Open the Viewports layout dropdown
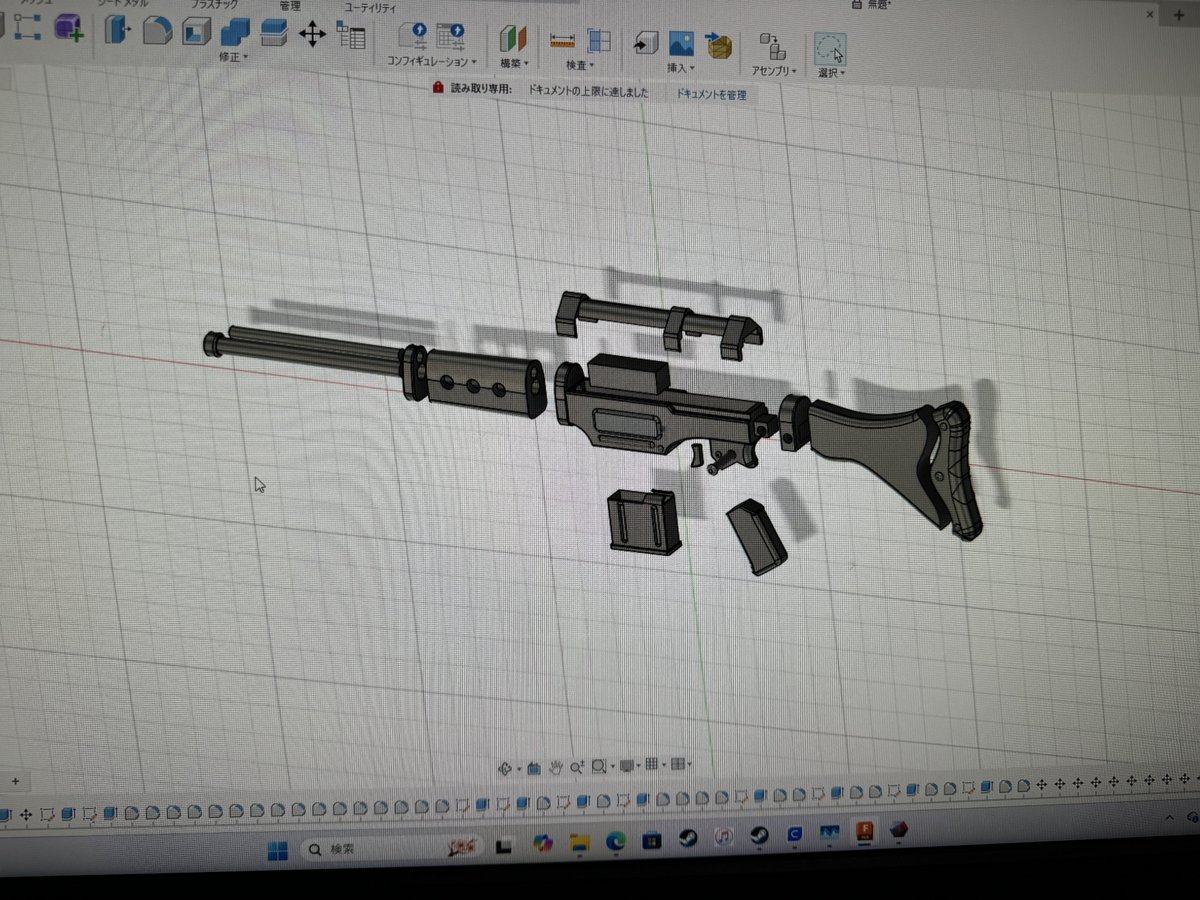Image resolution: width=1200 pixels, height=900 pixels. point(681,765)
